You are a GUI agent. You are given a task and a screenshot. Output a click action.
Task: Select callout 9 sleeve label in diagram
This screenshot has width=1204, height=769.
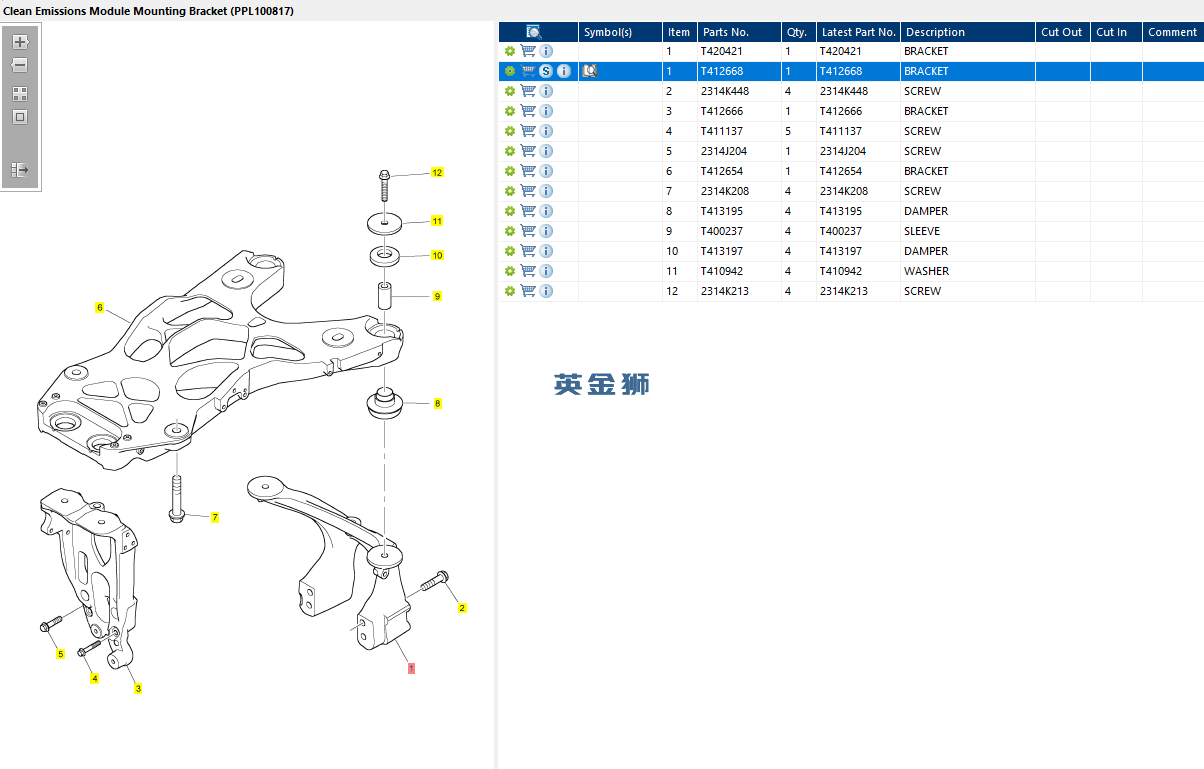coord(437,296)
